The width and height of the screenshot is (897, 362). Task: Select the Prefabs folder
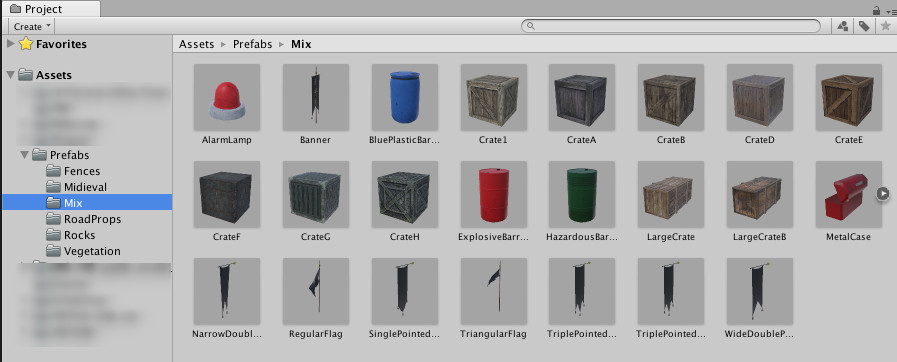(x=69, y=155)
